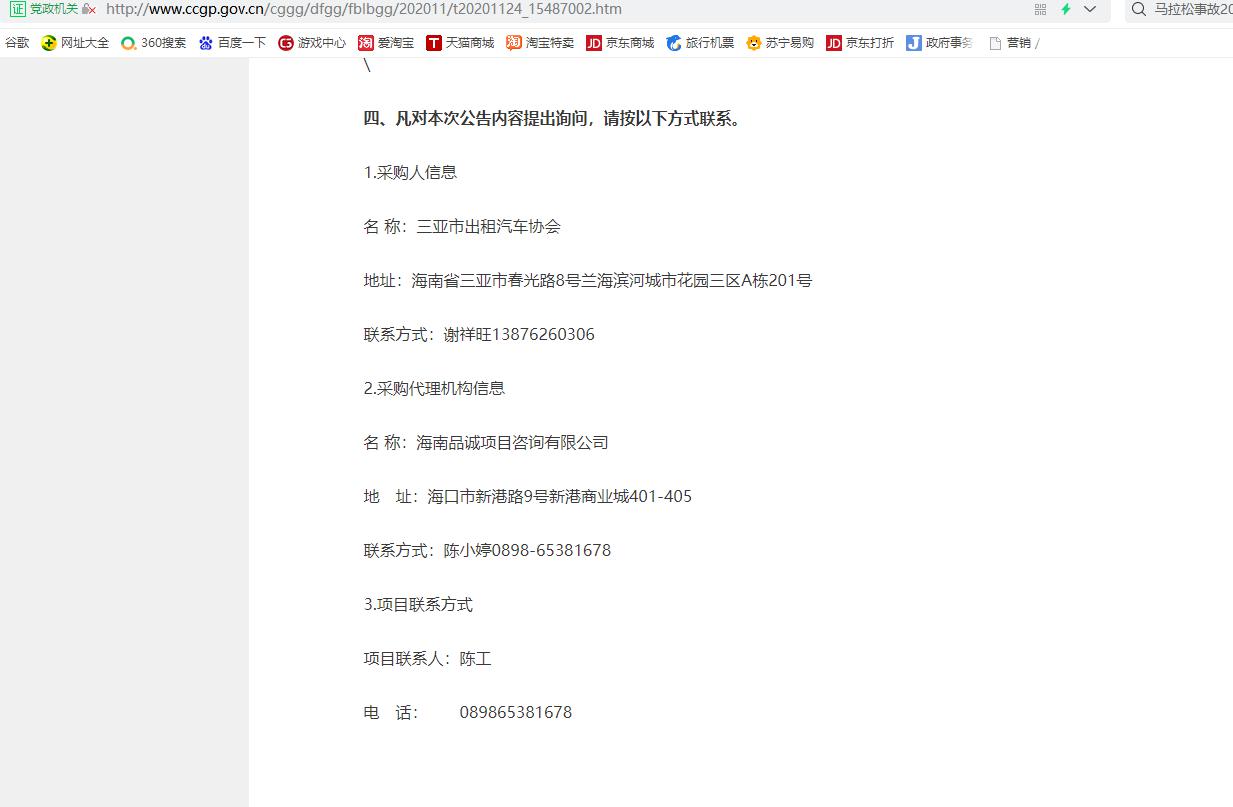Click the contact 谢祥旺13876260306
Screen dimensions: 1233x807
pyautogui.click(x=519, y=334)
